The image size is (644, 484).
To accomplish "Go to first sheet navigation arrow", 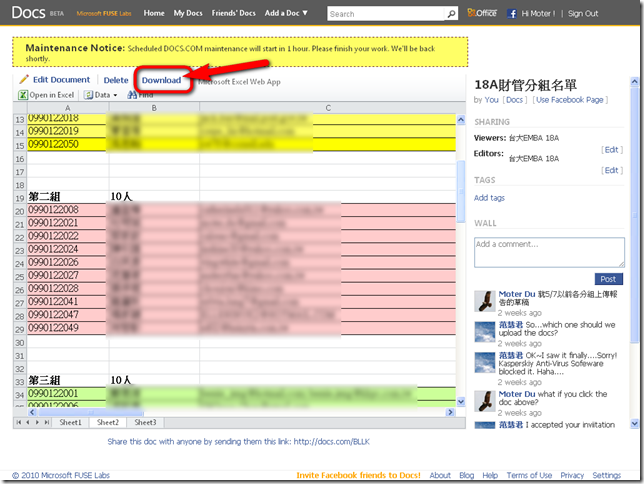I will (x=18, y=422).
